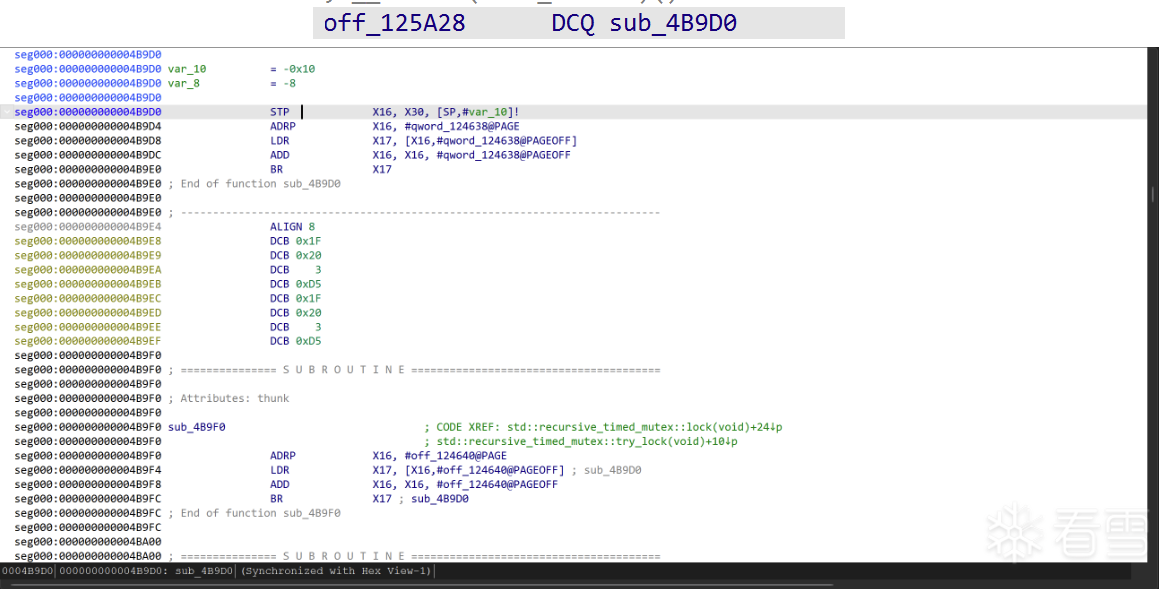The image size is (1172, 589).
Task: Click address seg000:000000000004B9DC
Action: coord(87,155)
